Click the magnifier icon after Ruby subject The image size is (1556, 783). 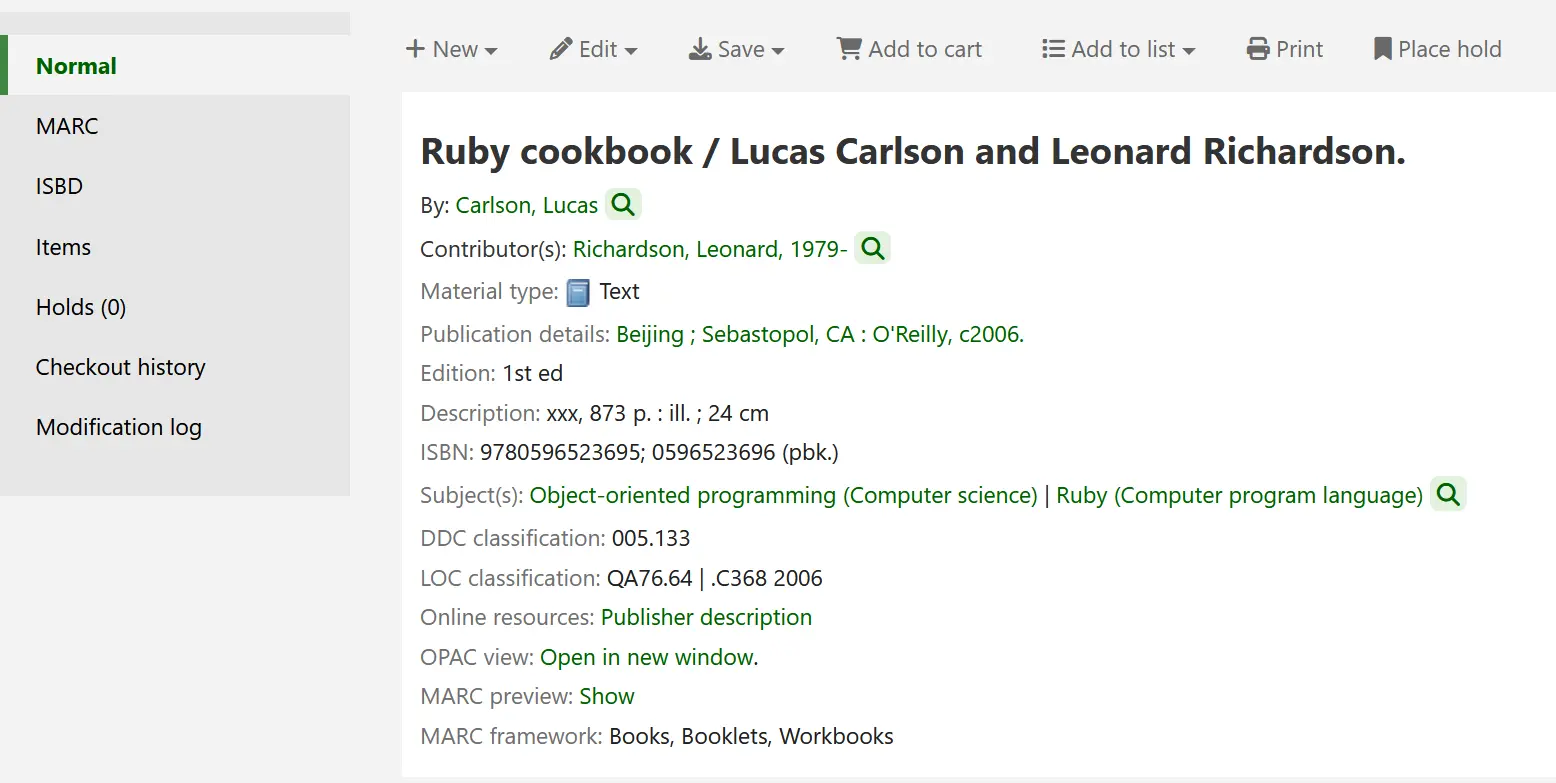pos(1448,494)
